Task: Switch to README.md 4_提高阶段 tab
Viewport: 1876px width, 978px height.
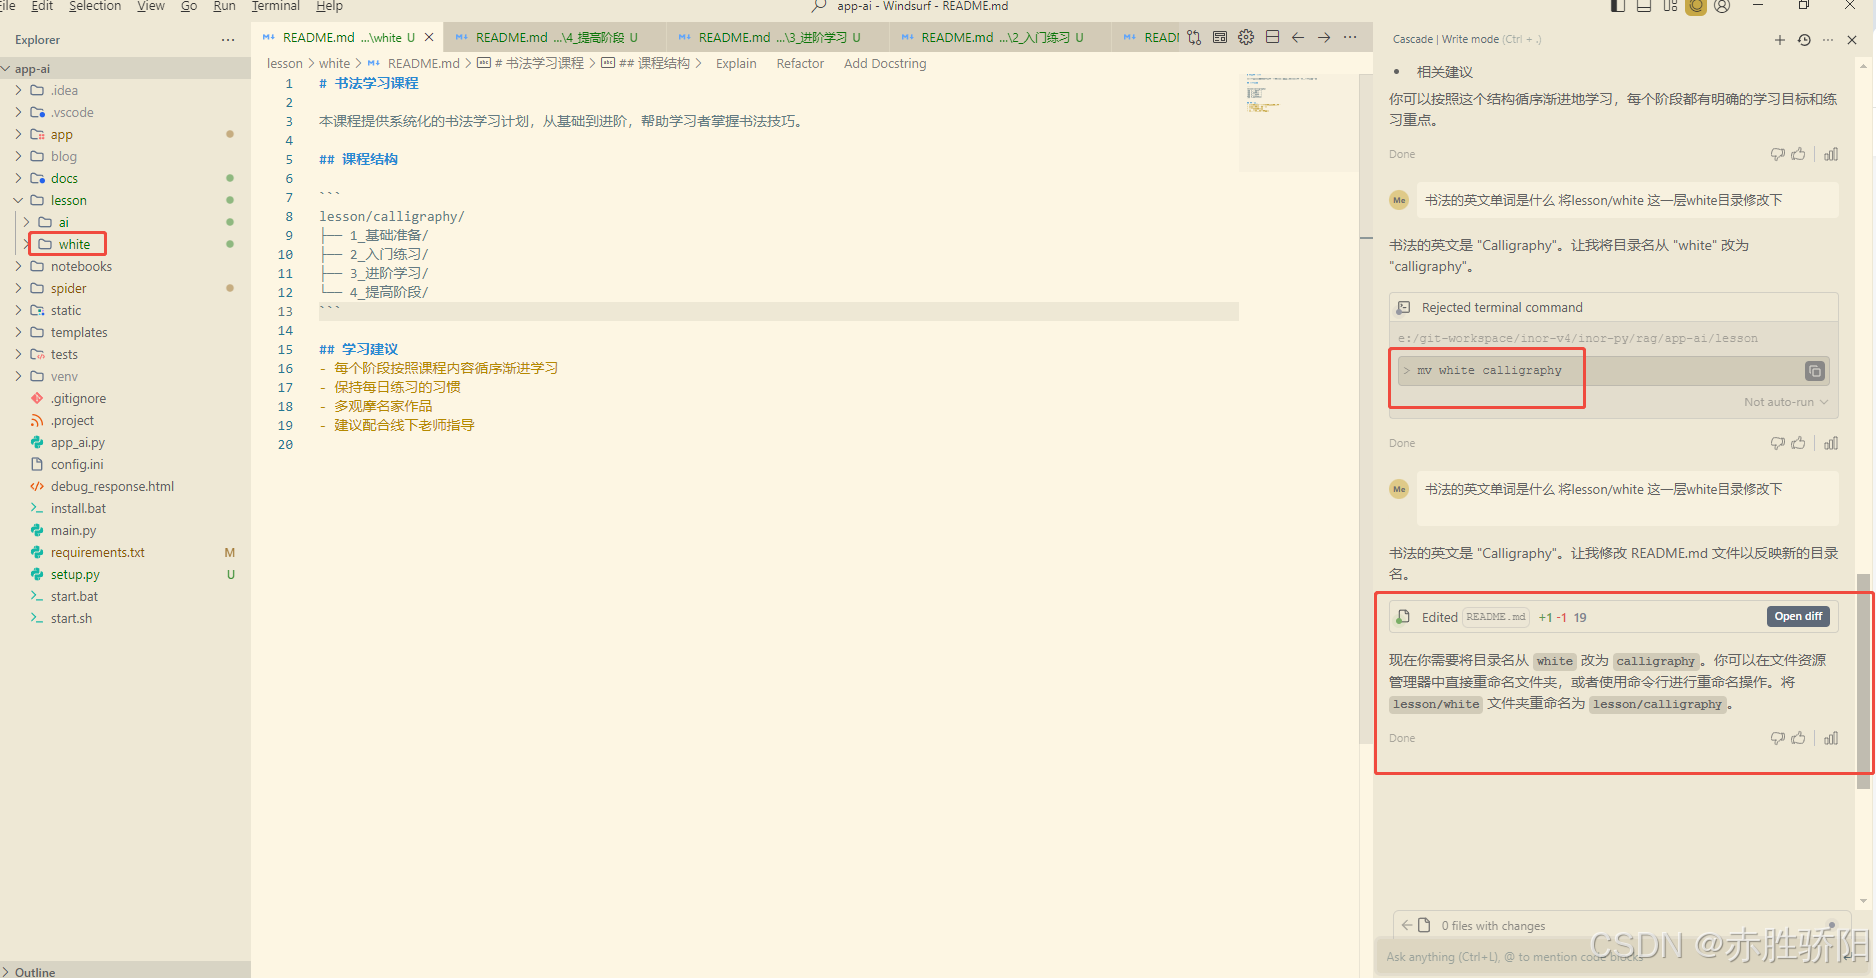Action: click(x=553, y=37)
